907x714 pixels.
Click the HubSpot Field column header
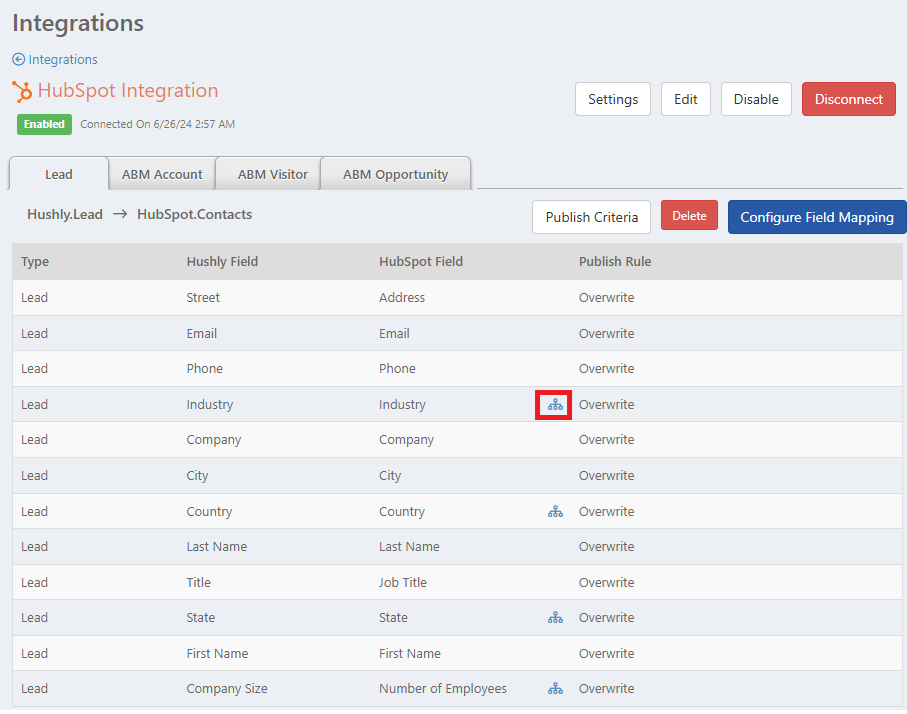(421, 262)
